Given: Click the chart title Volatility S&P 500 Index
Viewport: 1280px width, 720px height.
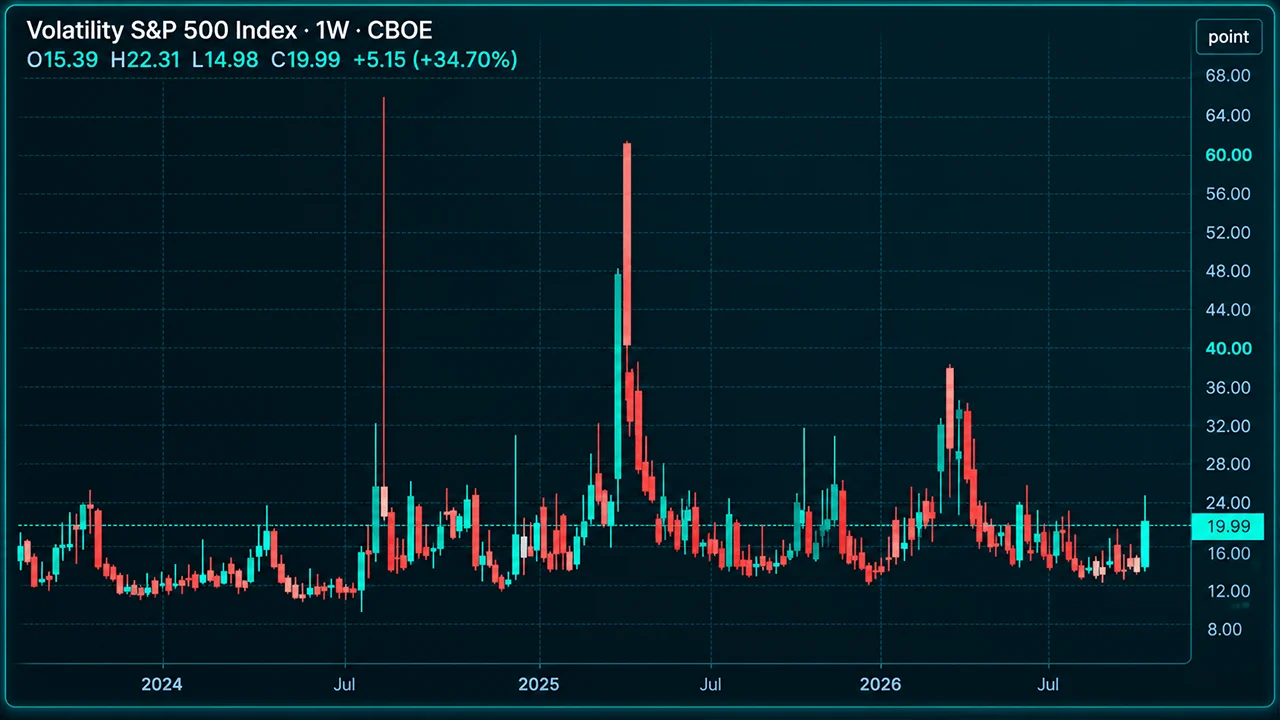Looking at the screenshot, I should pos(160,31).
